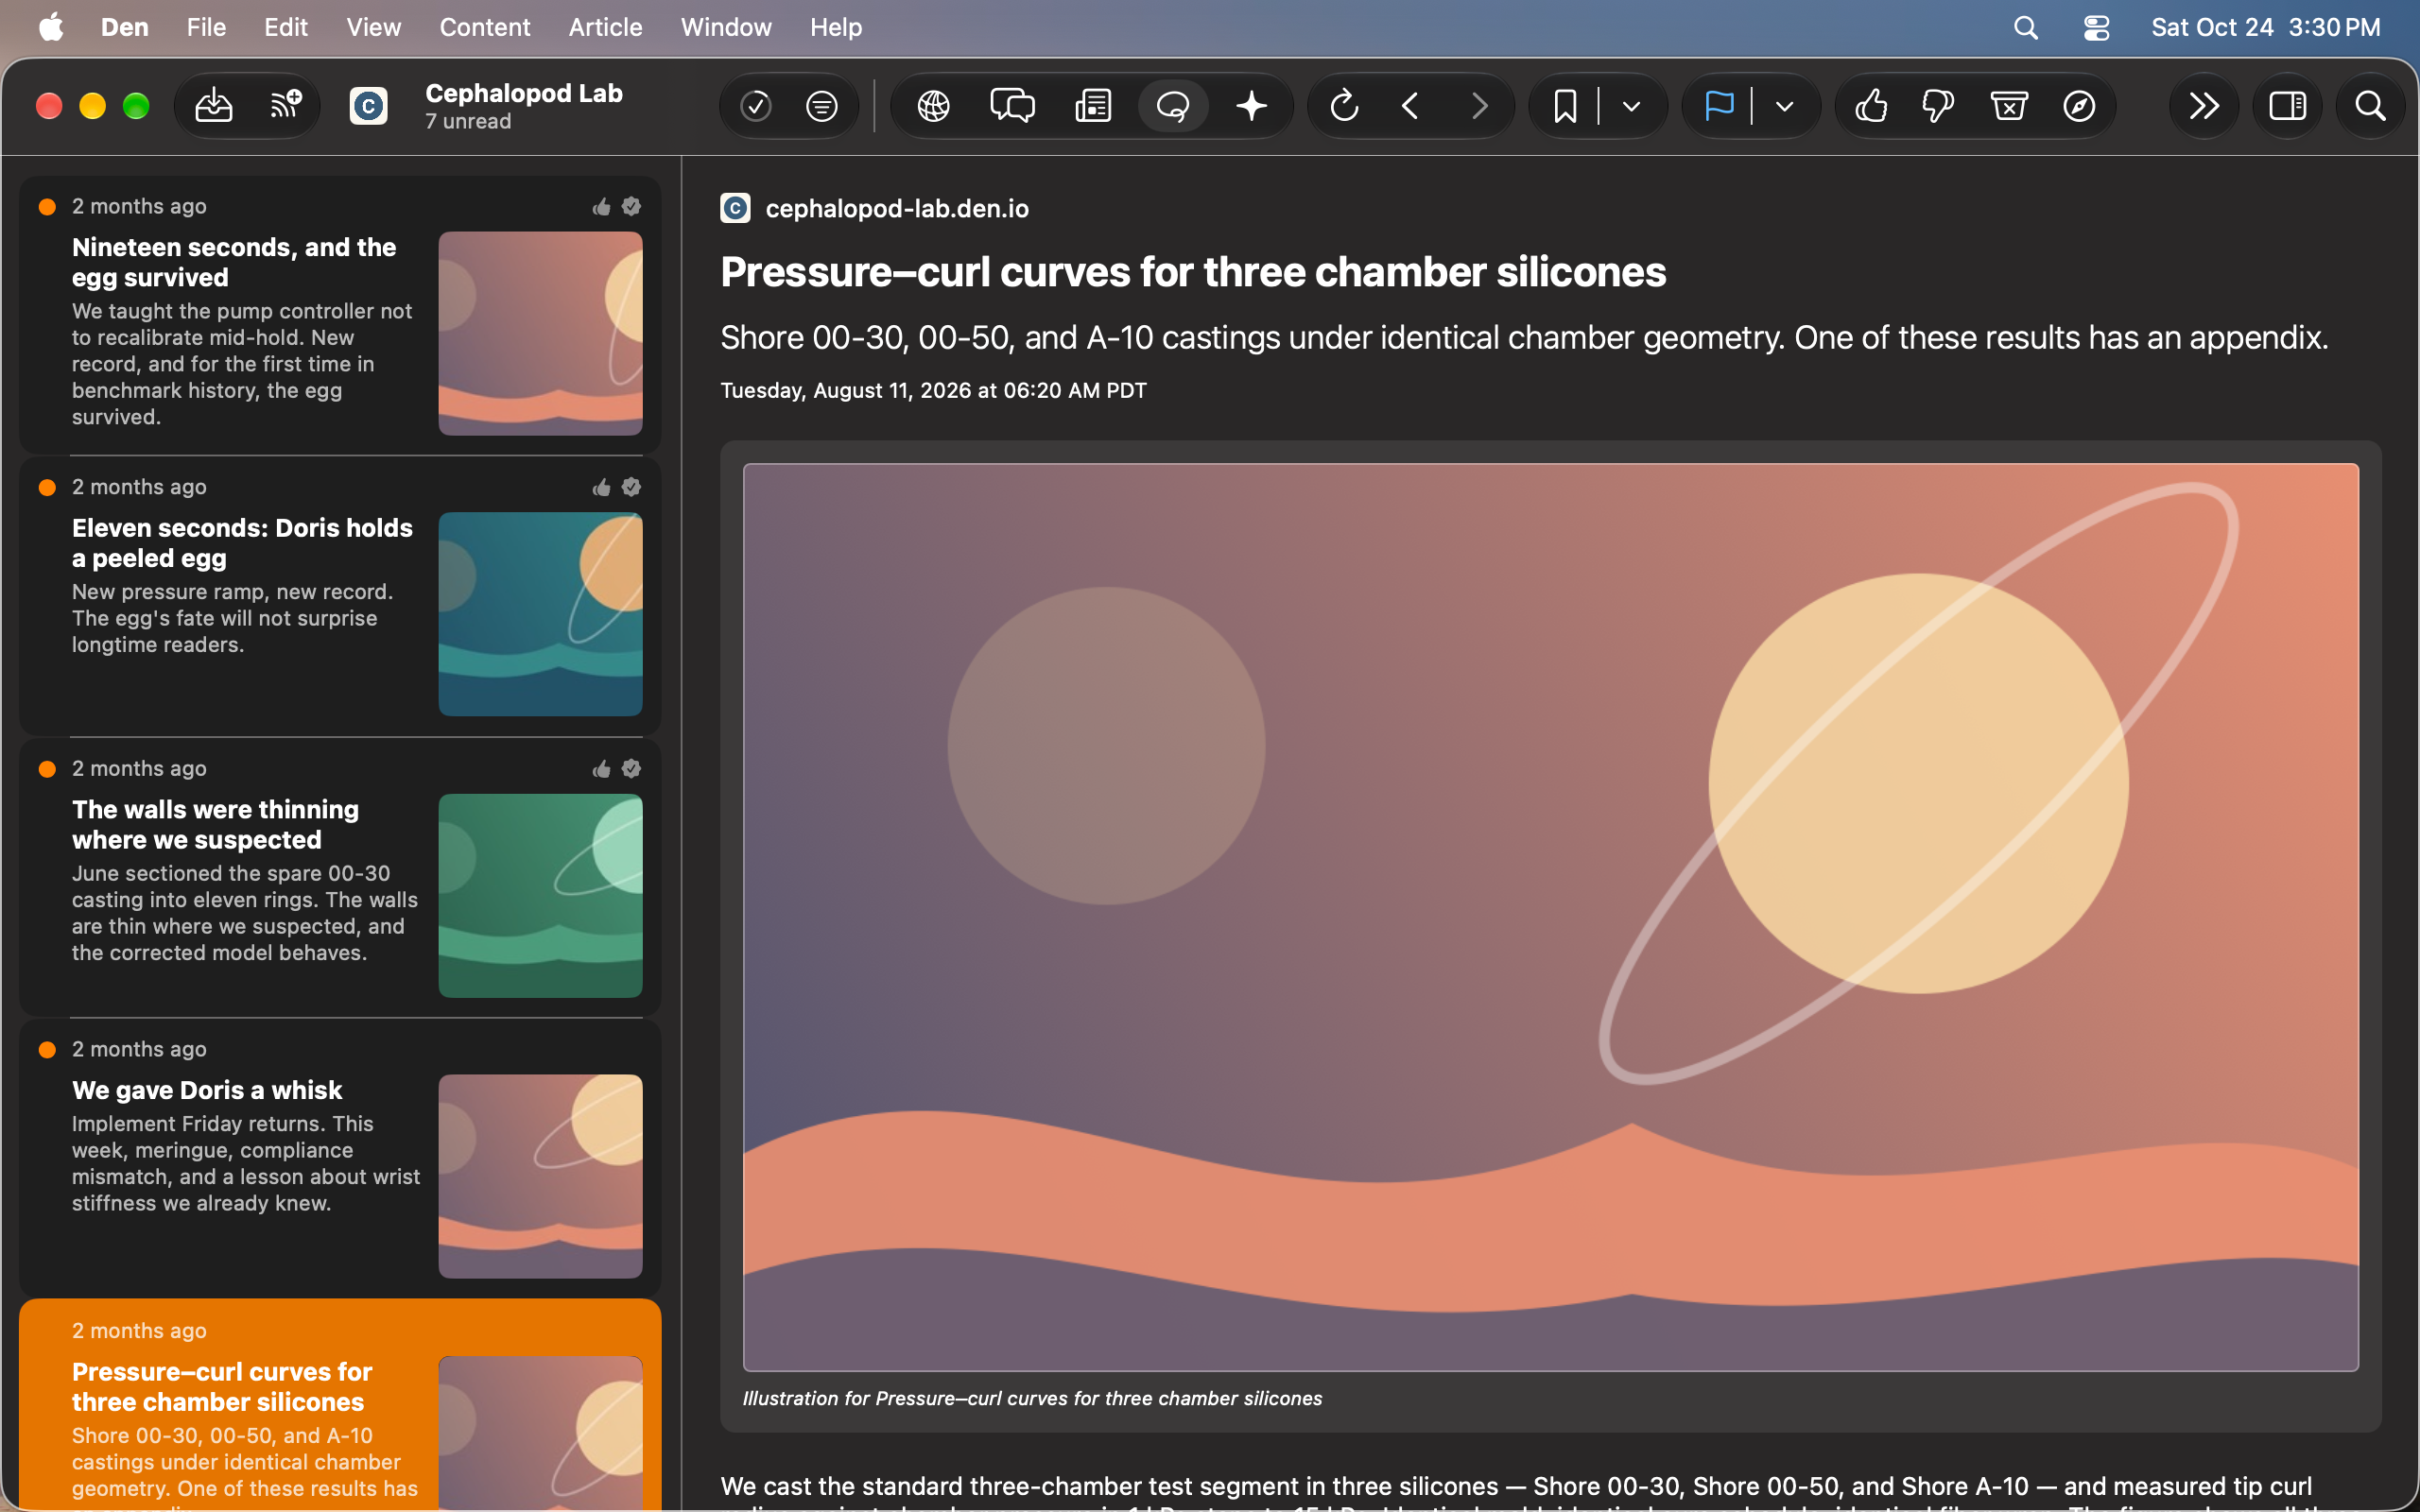This screenshot has width=2420, height=1512.
Task: Expand the bookmark options dropdown
Action: click(1631, 106)
